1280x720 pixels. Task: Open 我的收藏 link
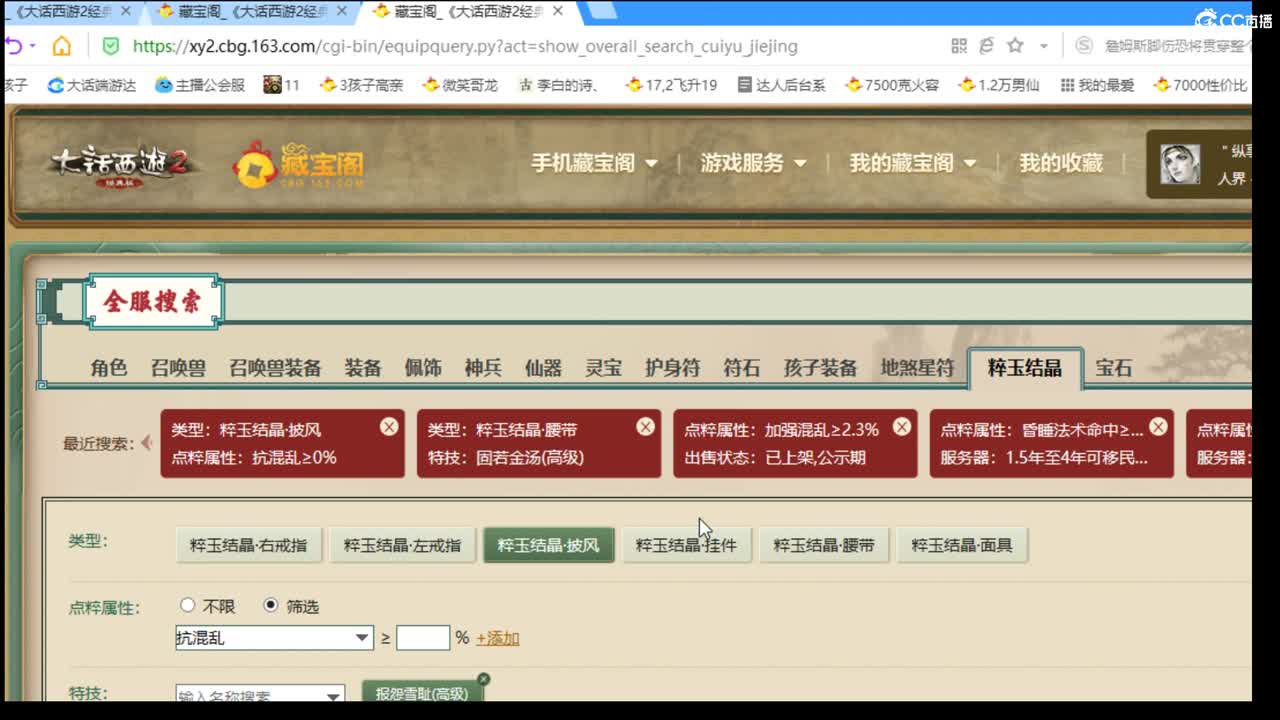pyautogui.click(x=1060, y=163)
